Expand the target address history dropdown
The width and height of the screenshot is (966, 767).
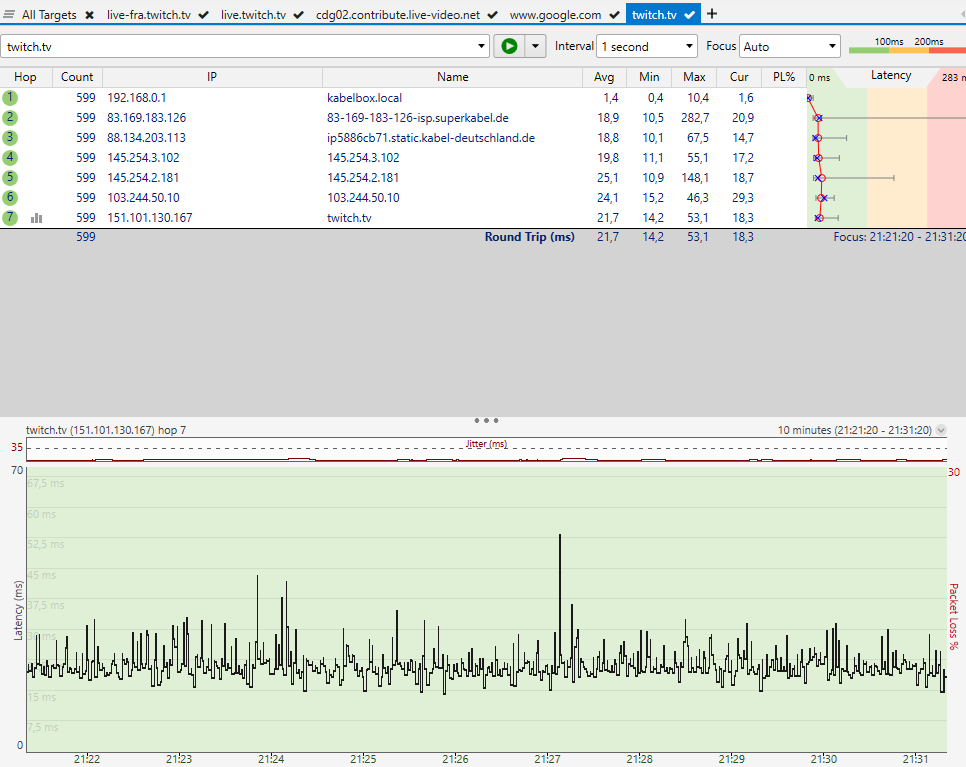click(481, 46)
